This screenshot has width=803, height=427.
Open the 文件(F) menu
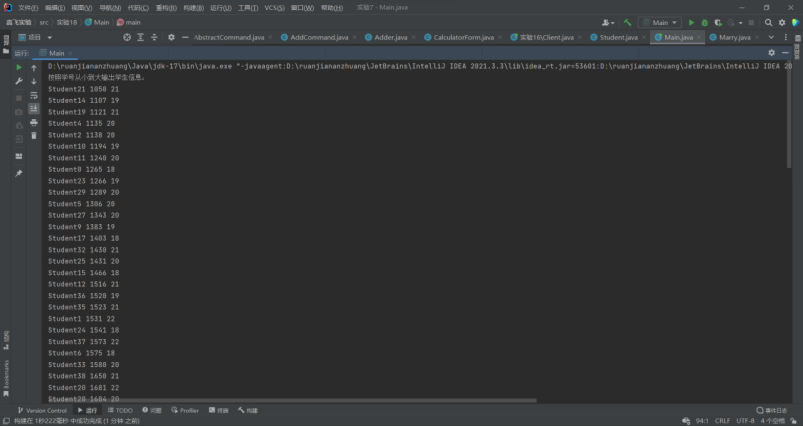click(x=28, y=8)
